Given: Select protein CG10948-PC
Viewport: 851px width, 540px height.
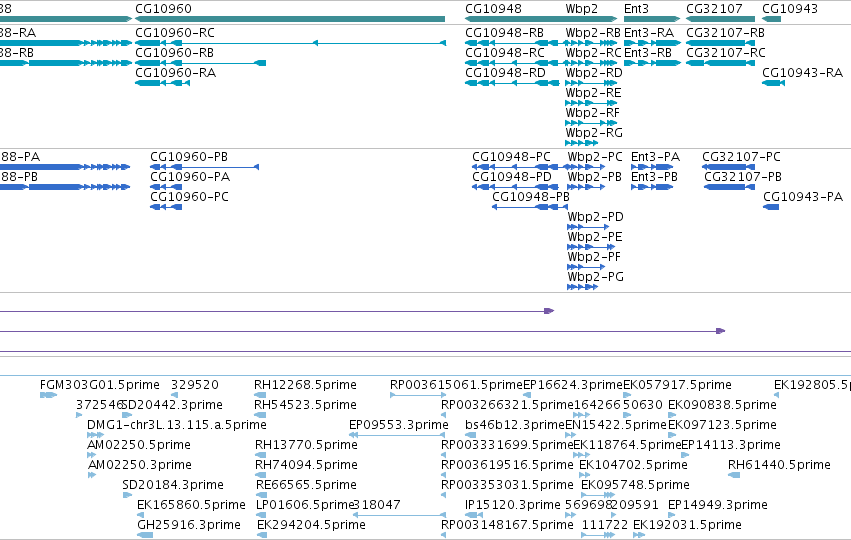Looking at the screenshot, I should [511, 157].
